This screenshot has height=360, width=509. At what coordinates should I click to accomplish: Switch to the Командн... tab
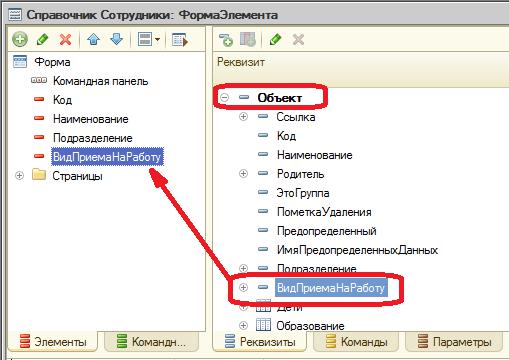[x=152, y=341]
